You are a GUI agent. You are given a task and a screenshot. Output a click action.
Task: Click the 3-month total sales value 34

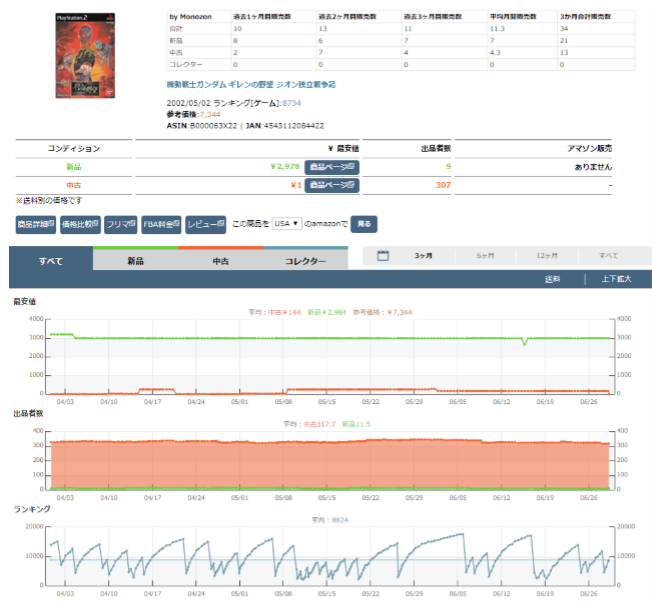(564, 29)
